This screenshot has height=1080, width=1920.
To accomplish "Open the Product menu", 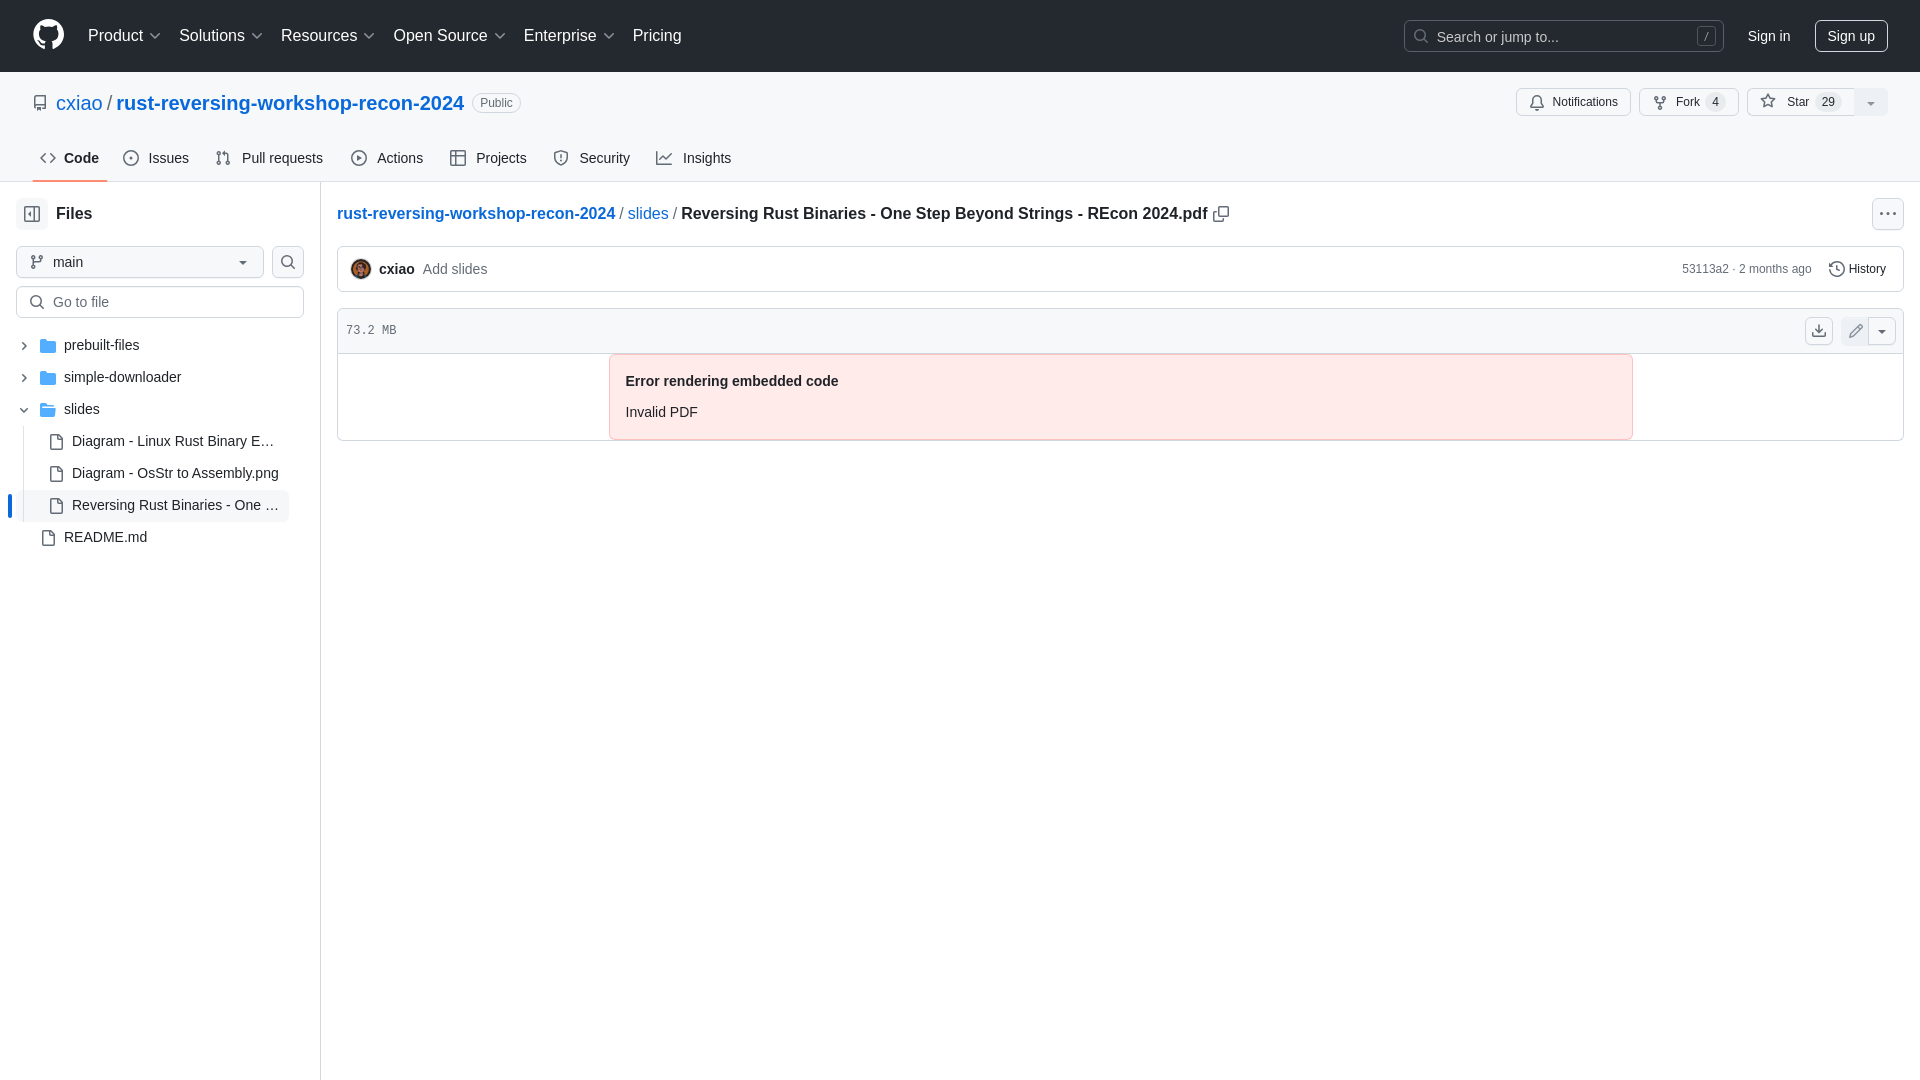I will (124, 35).
